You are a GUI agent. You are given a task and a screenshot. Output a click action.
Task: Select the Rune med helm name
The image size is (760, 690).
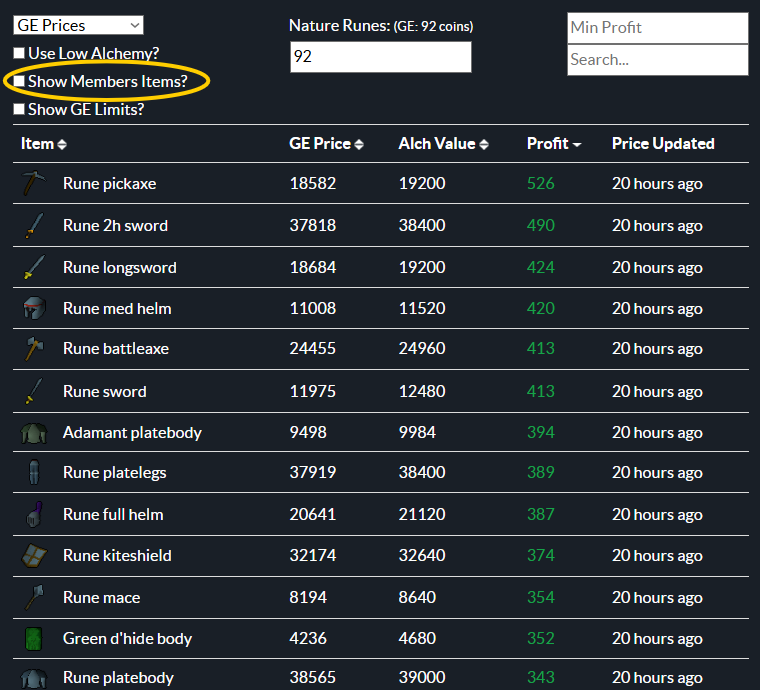tap(117, 309)
